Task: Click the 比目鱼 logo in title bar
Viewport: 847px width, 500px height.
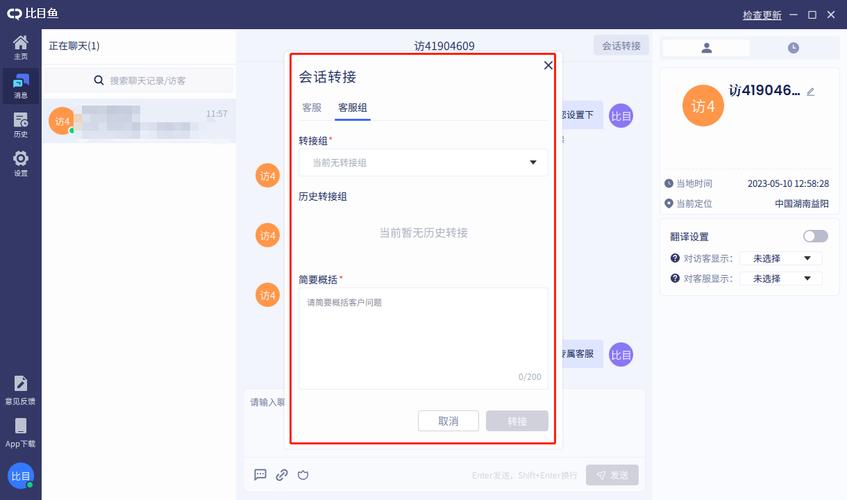Action: pos(32,13)
